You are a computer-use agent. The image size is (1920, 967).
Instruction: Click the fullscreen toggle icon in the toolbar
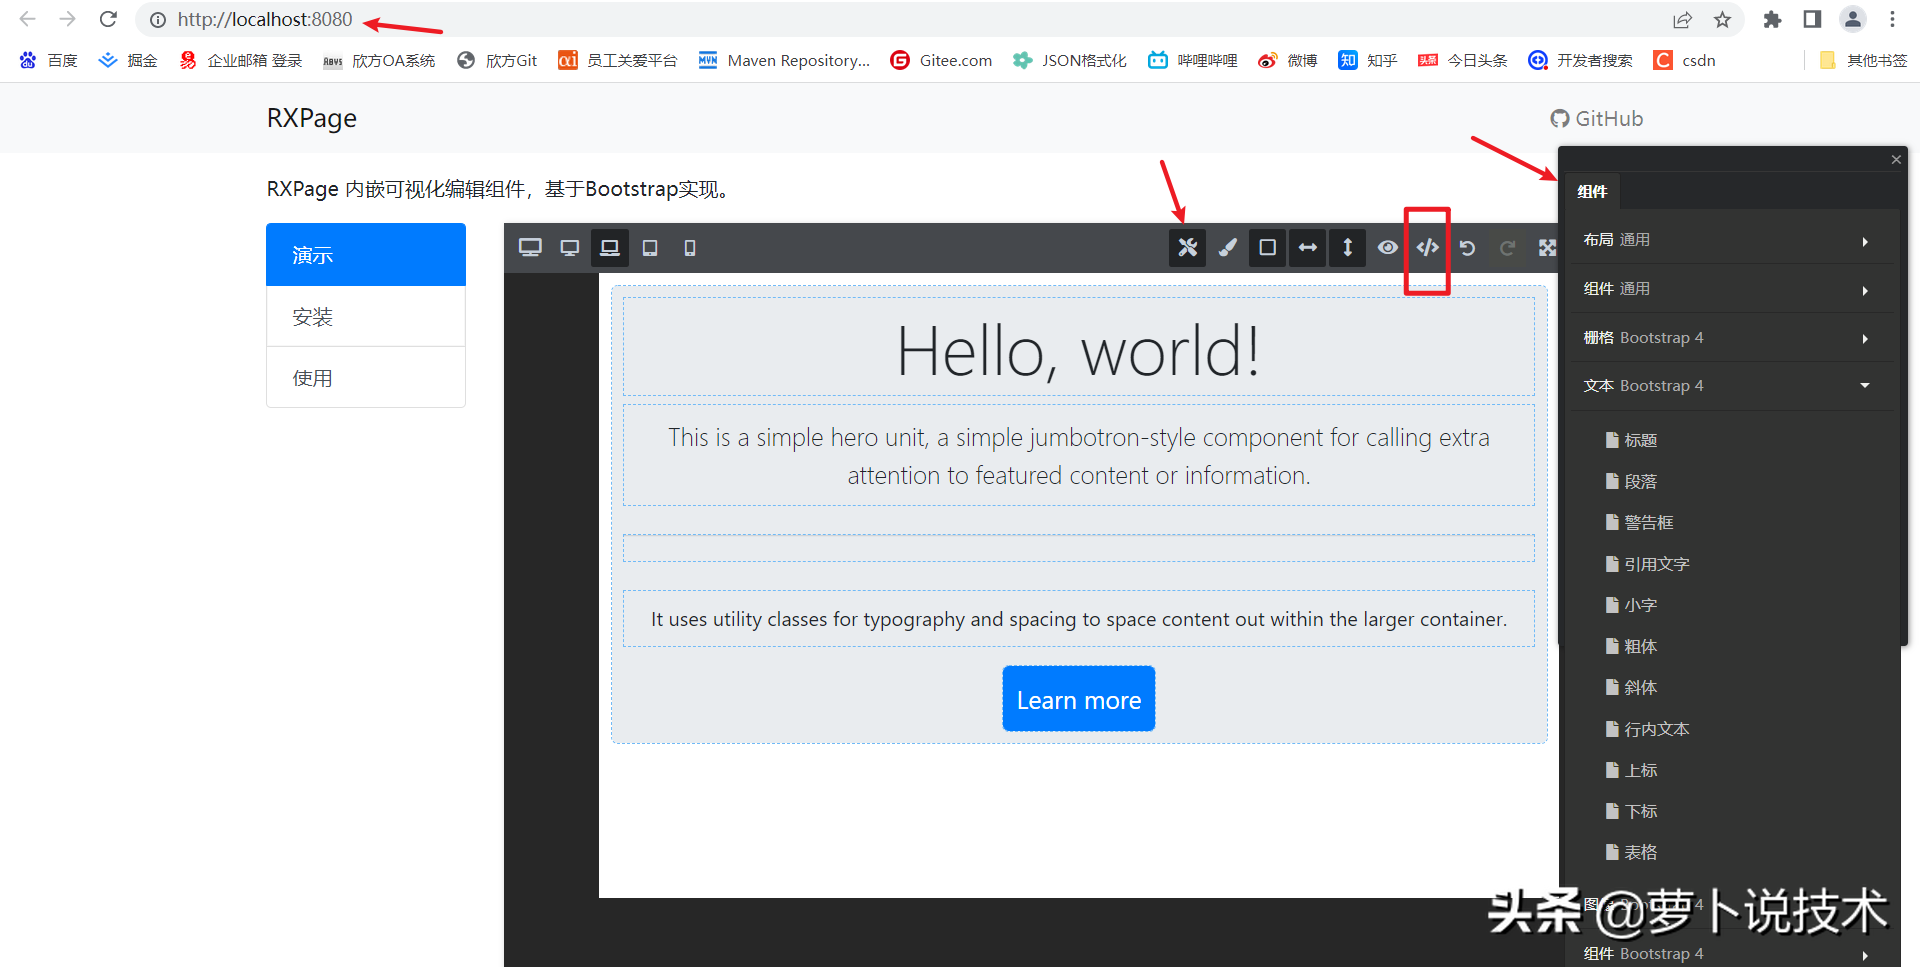[x=1547, y=247]
